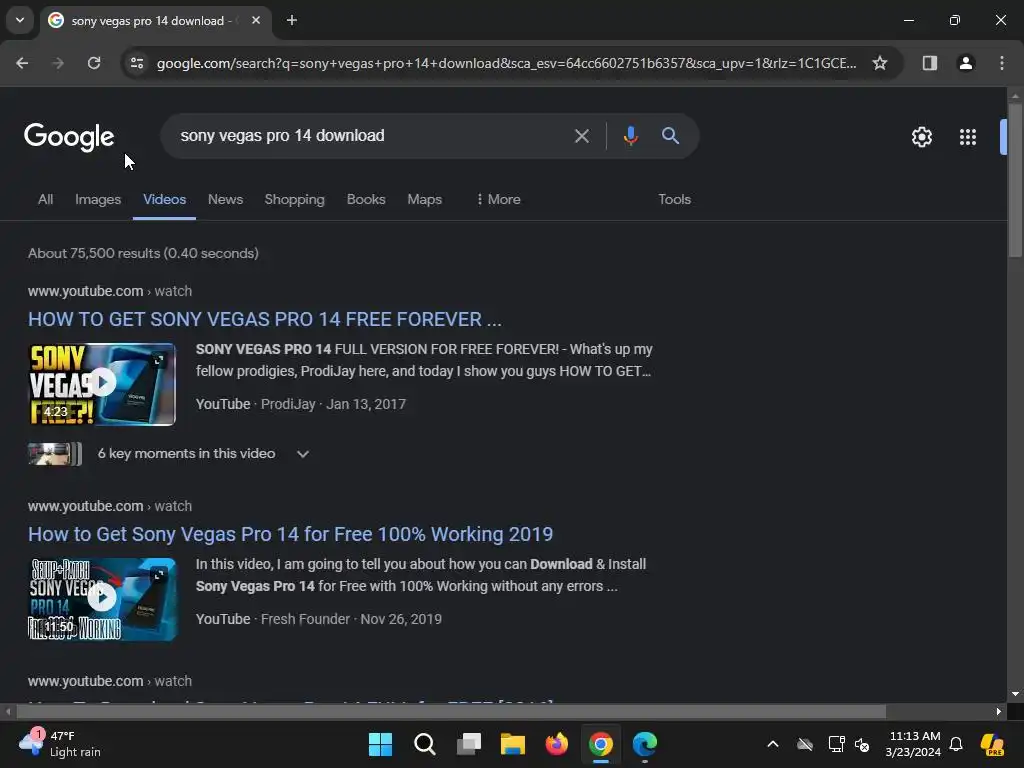The width and height of the screenshot is (1024, 768).
Task: Open the notifications bell
Action: (956, 744)
